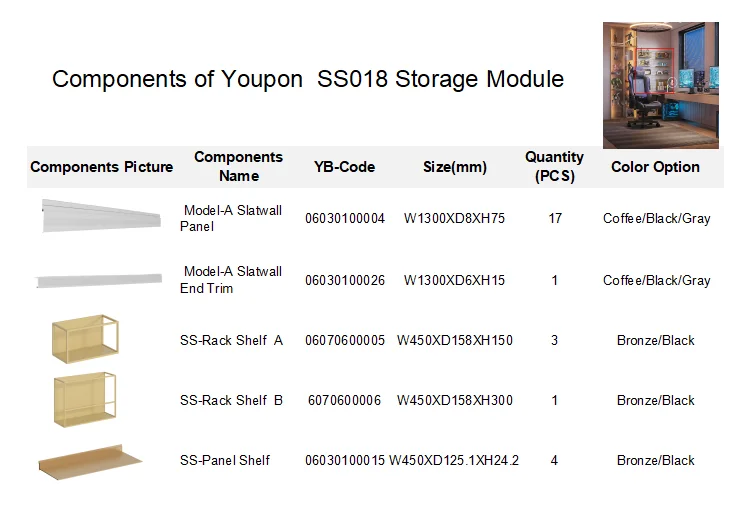Click the quantity 17 cell

(x=555, y=218)
